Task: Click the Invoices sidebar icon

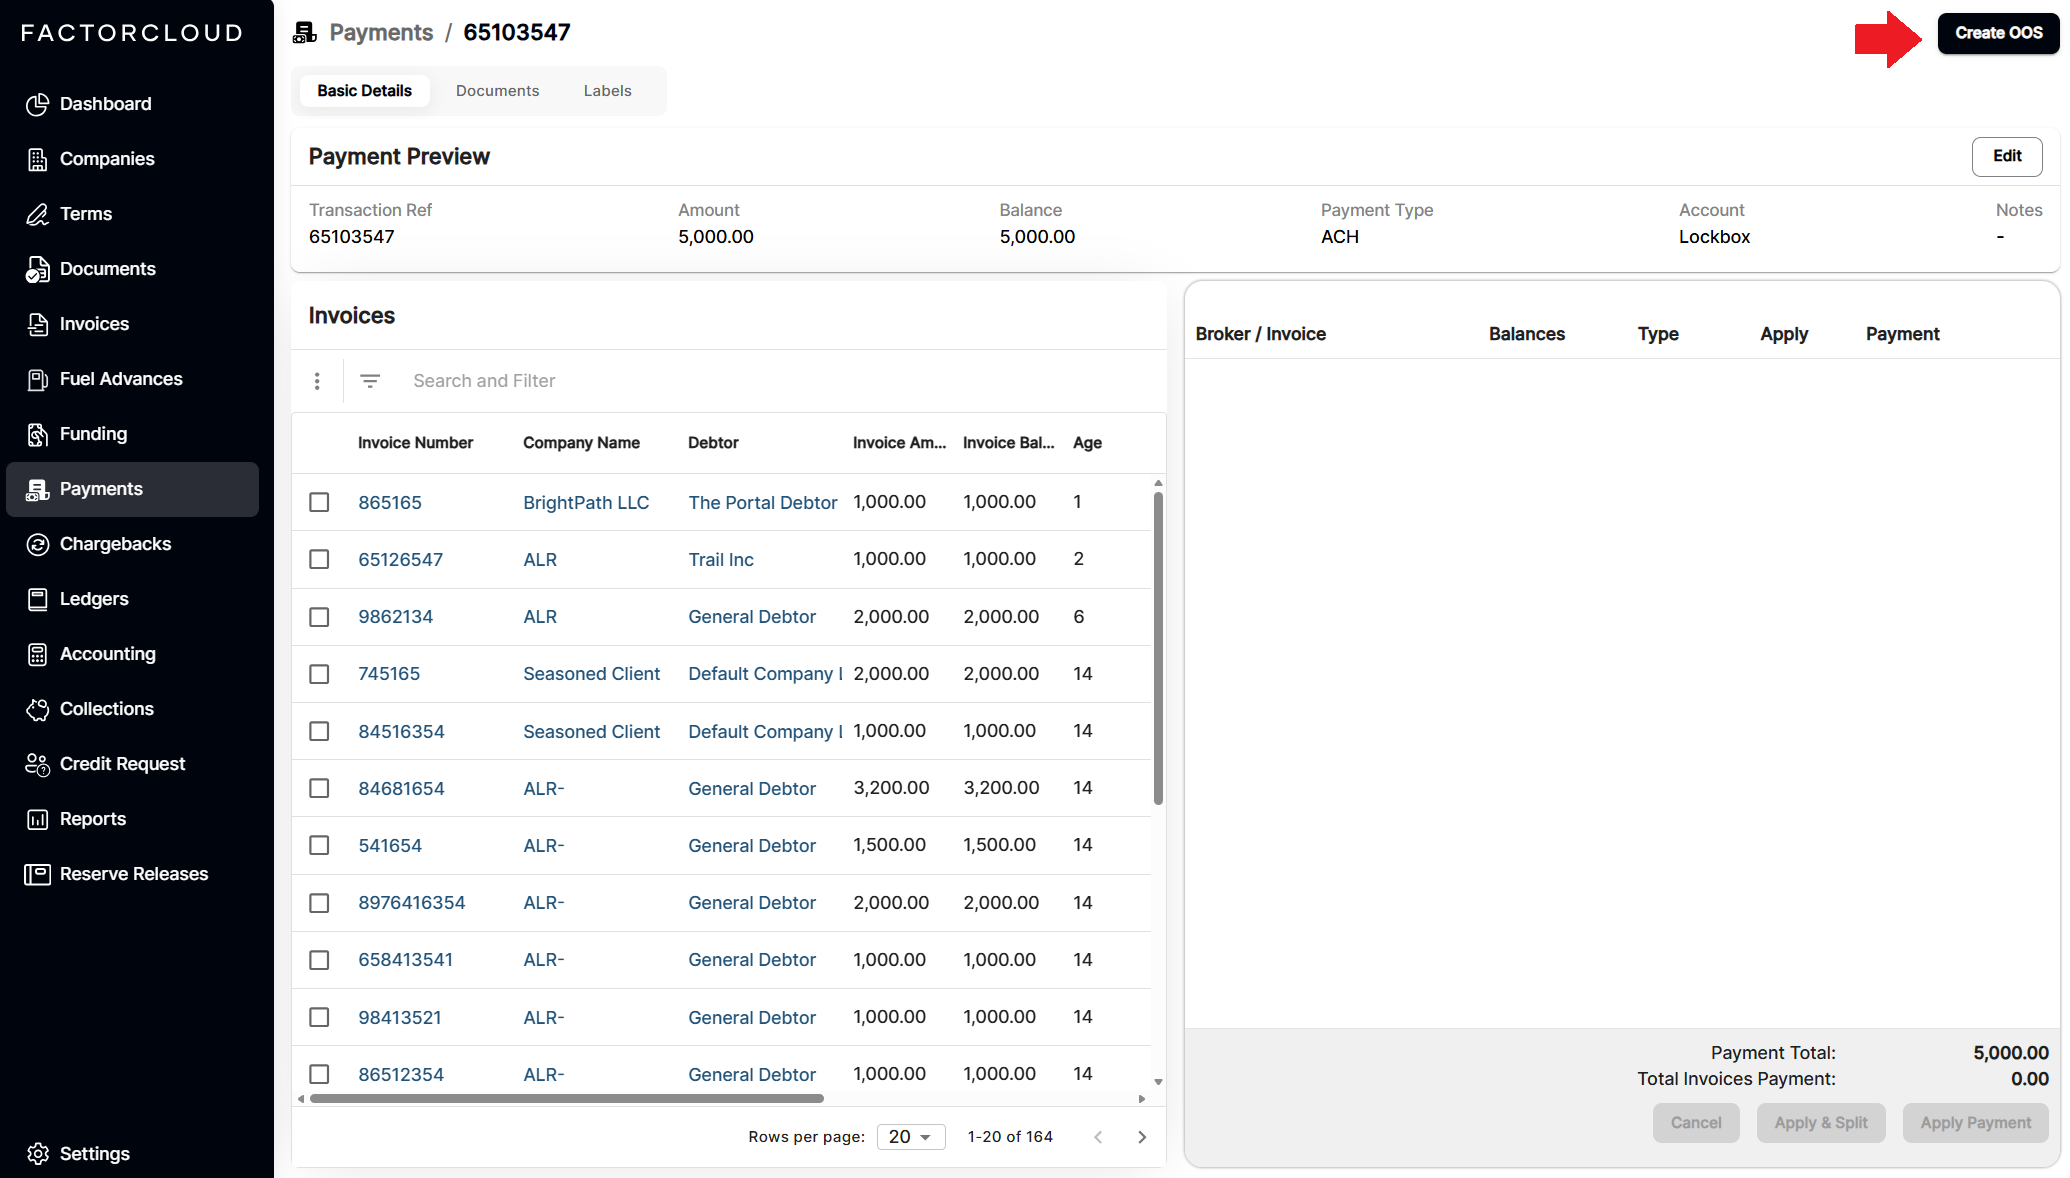Action: [x=37, y=324]
